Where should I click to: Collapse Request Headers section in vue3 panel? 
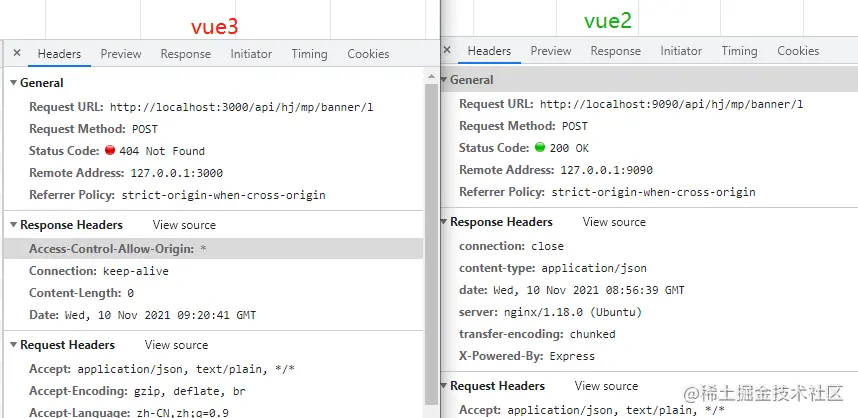(x=14, y=345)
